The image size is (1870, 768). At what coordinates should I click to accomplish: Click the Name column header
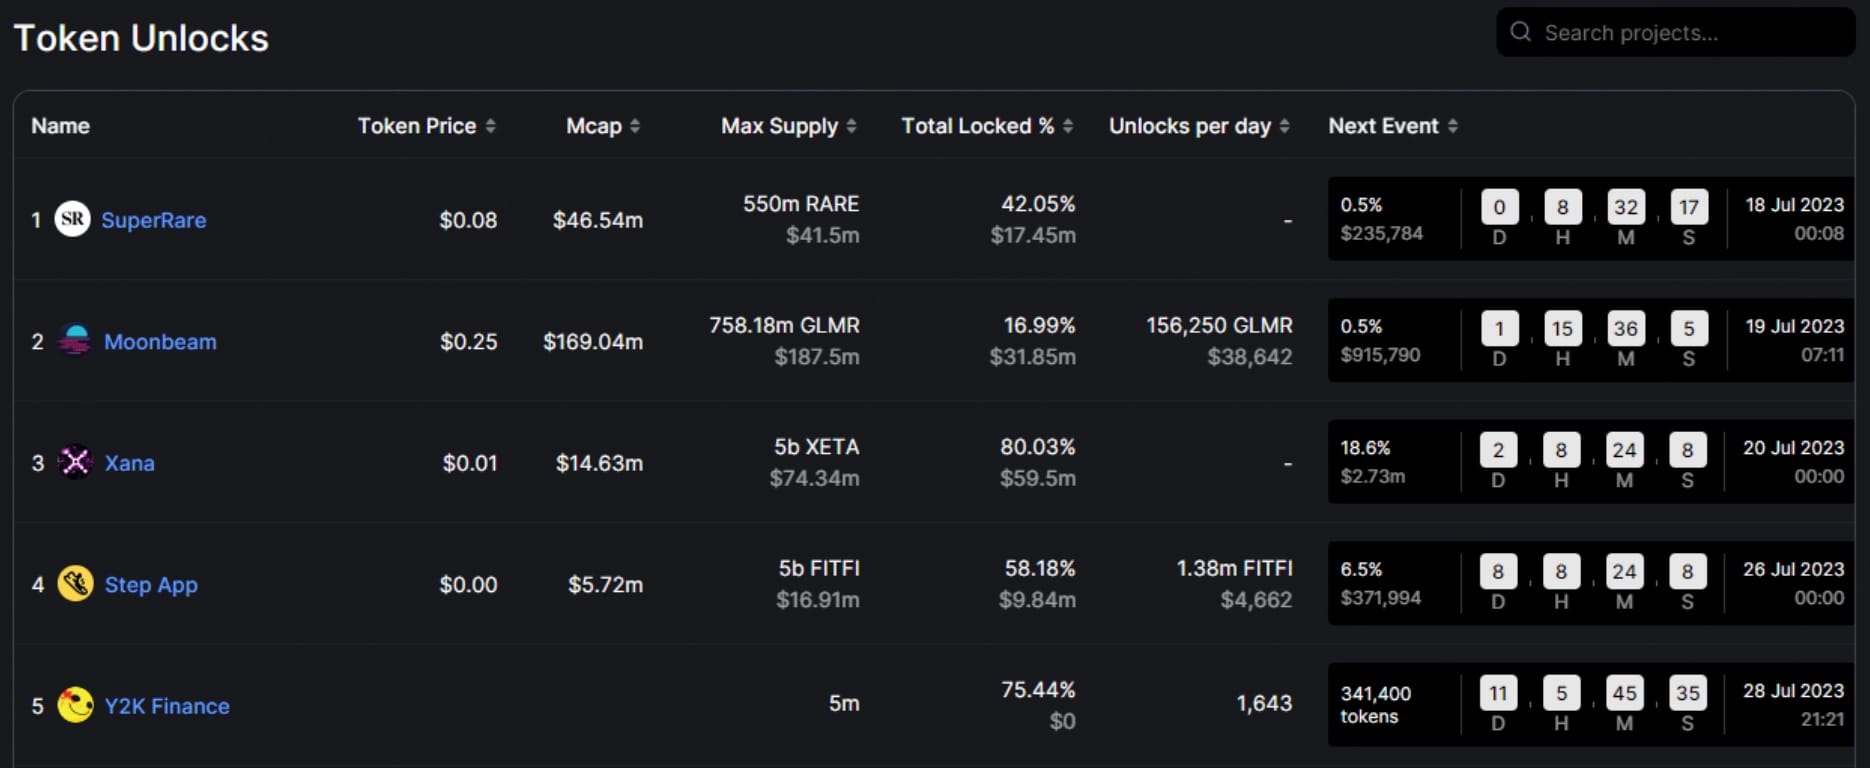click(x=60, y=126)
